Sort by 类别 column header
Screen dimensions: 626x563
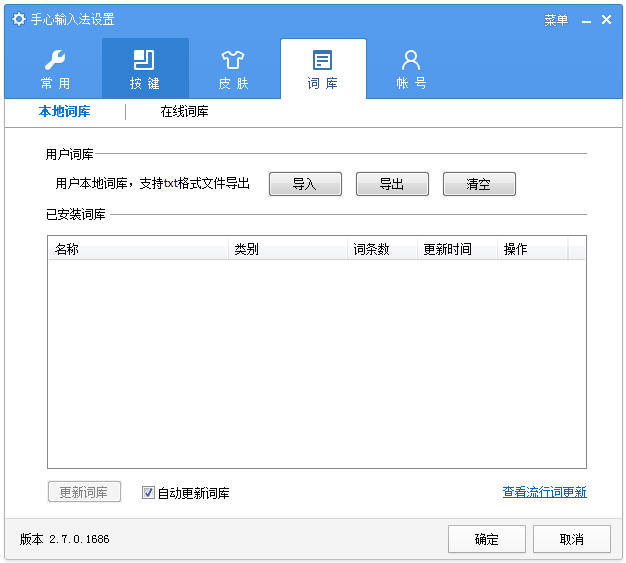pos(287,249)
